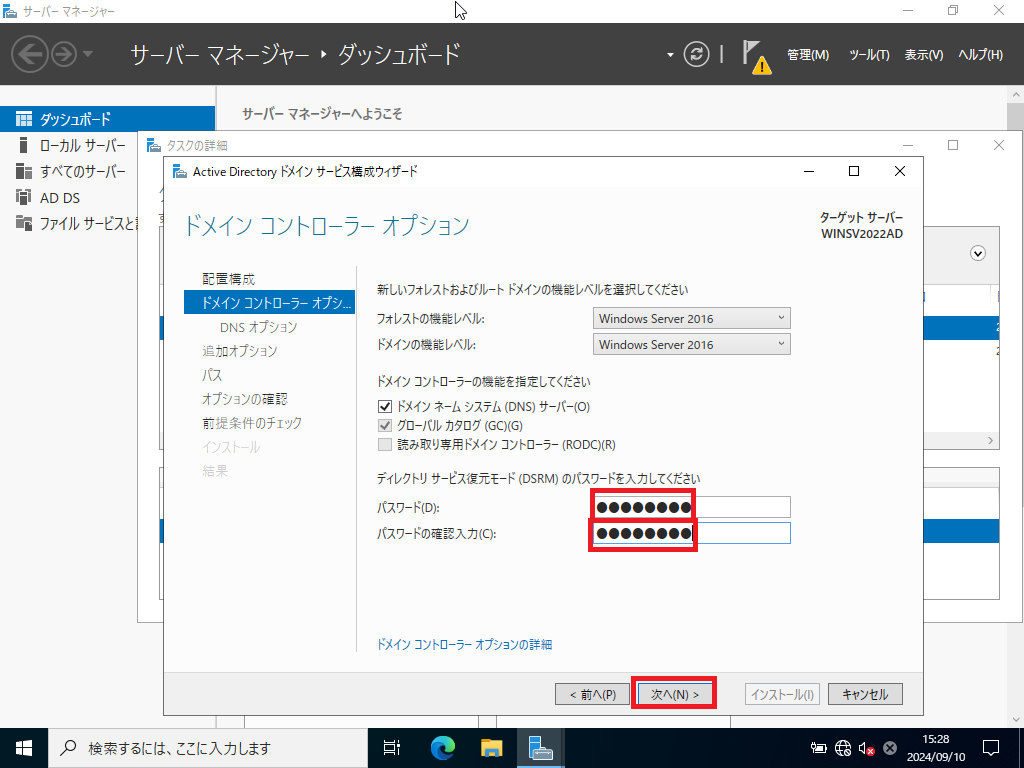The height and width of the screenshot is (768, 1024).
Task: Open the 表示(V) menu
Action: [x=923, y=55]
